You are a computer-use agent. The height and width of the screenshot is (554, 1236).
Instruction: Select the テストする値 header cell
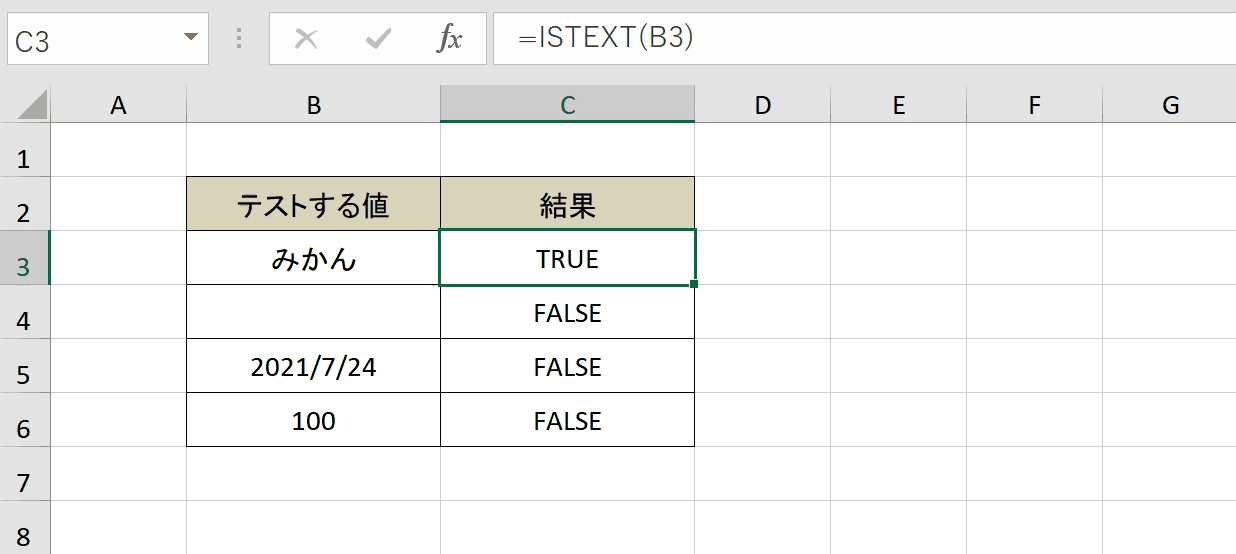point(313,204)
